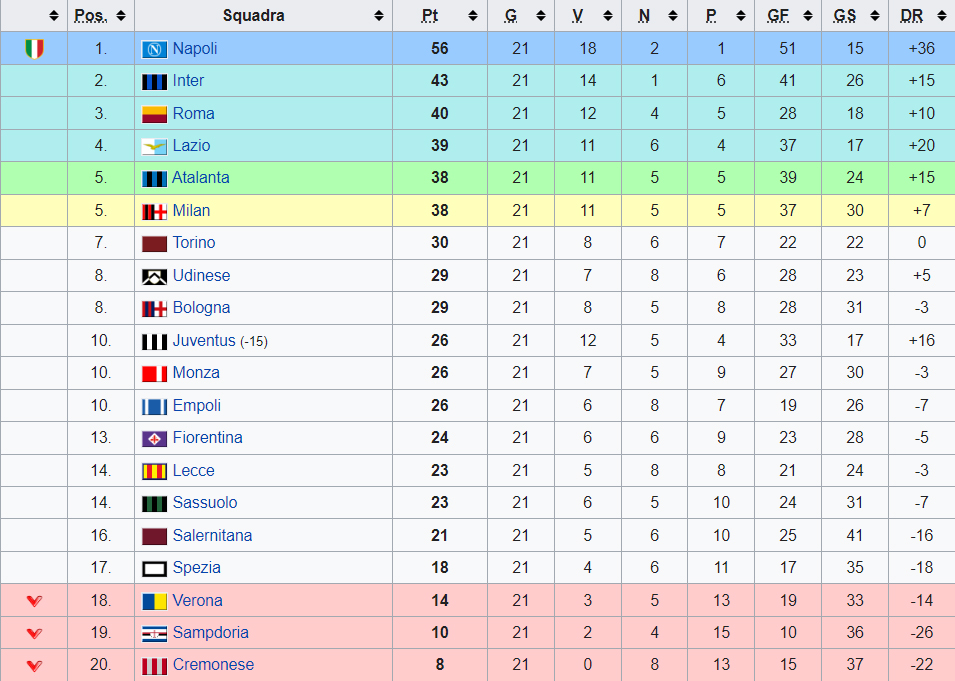Sort table by Squadra column arrows

[379, 16]
